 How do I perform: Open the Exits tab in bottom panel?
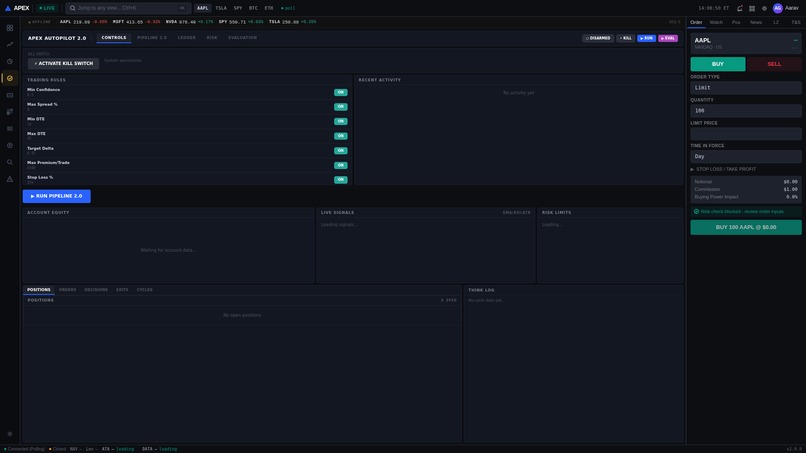pos(122,290)
